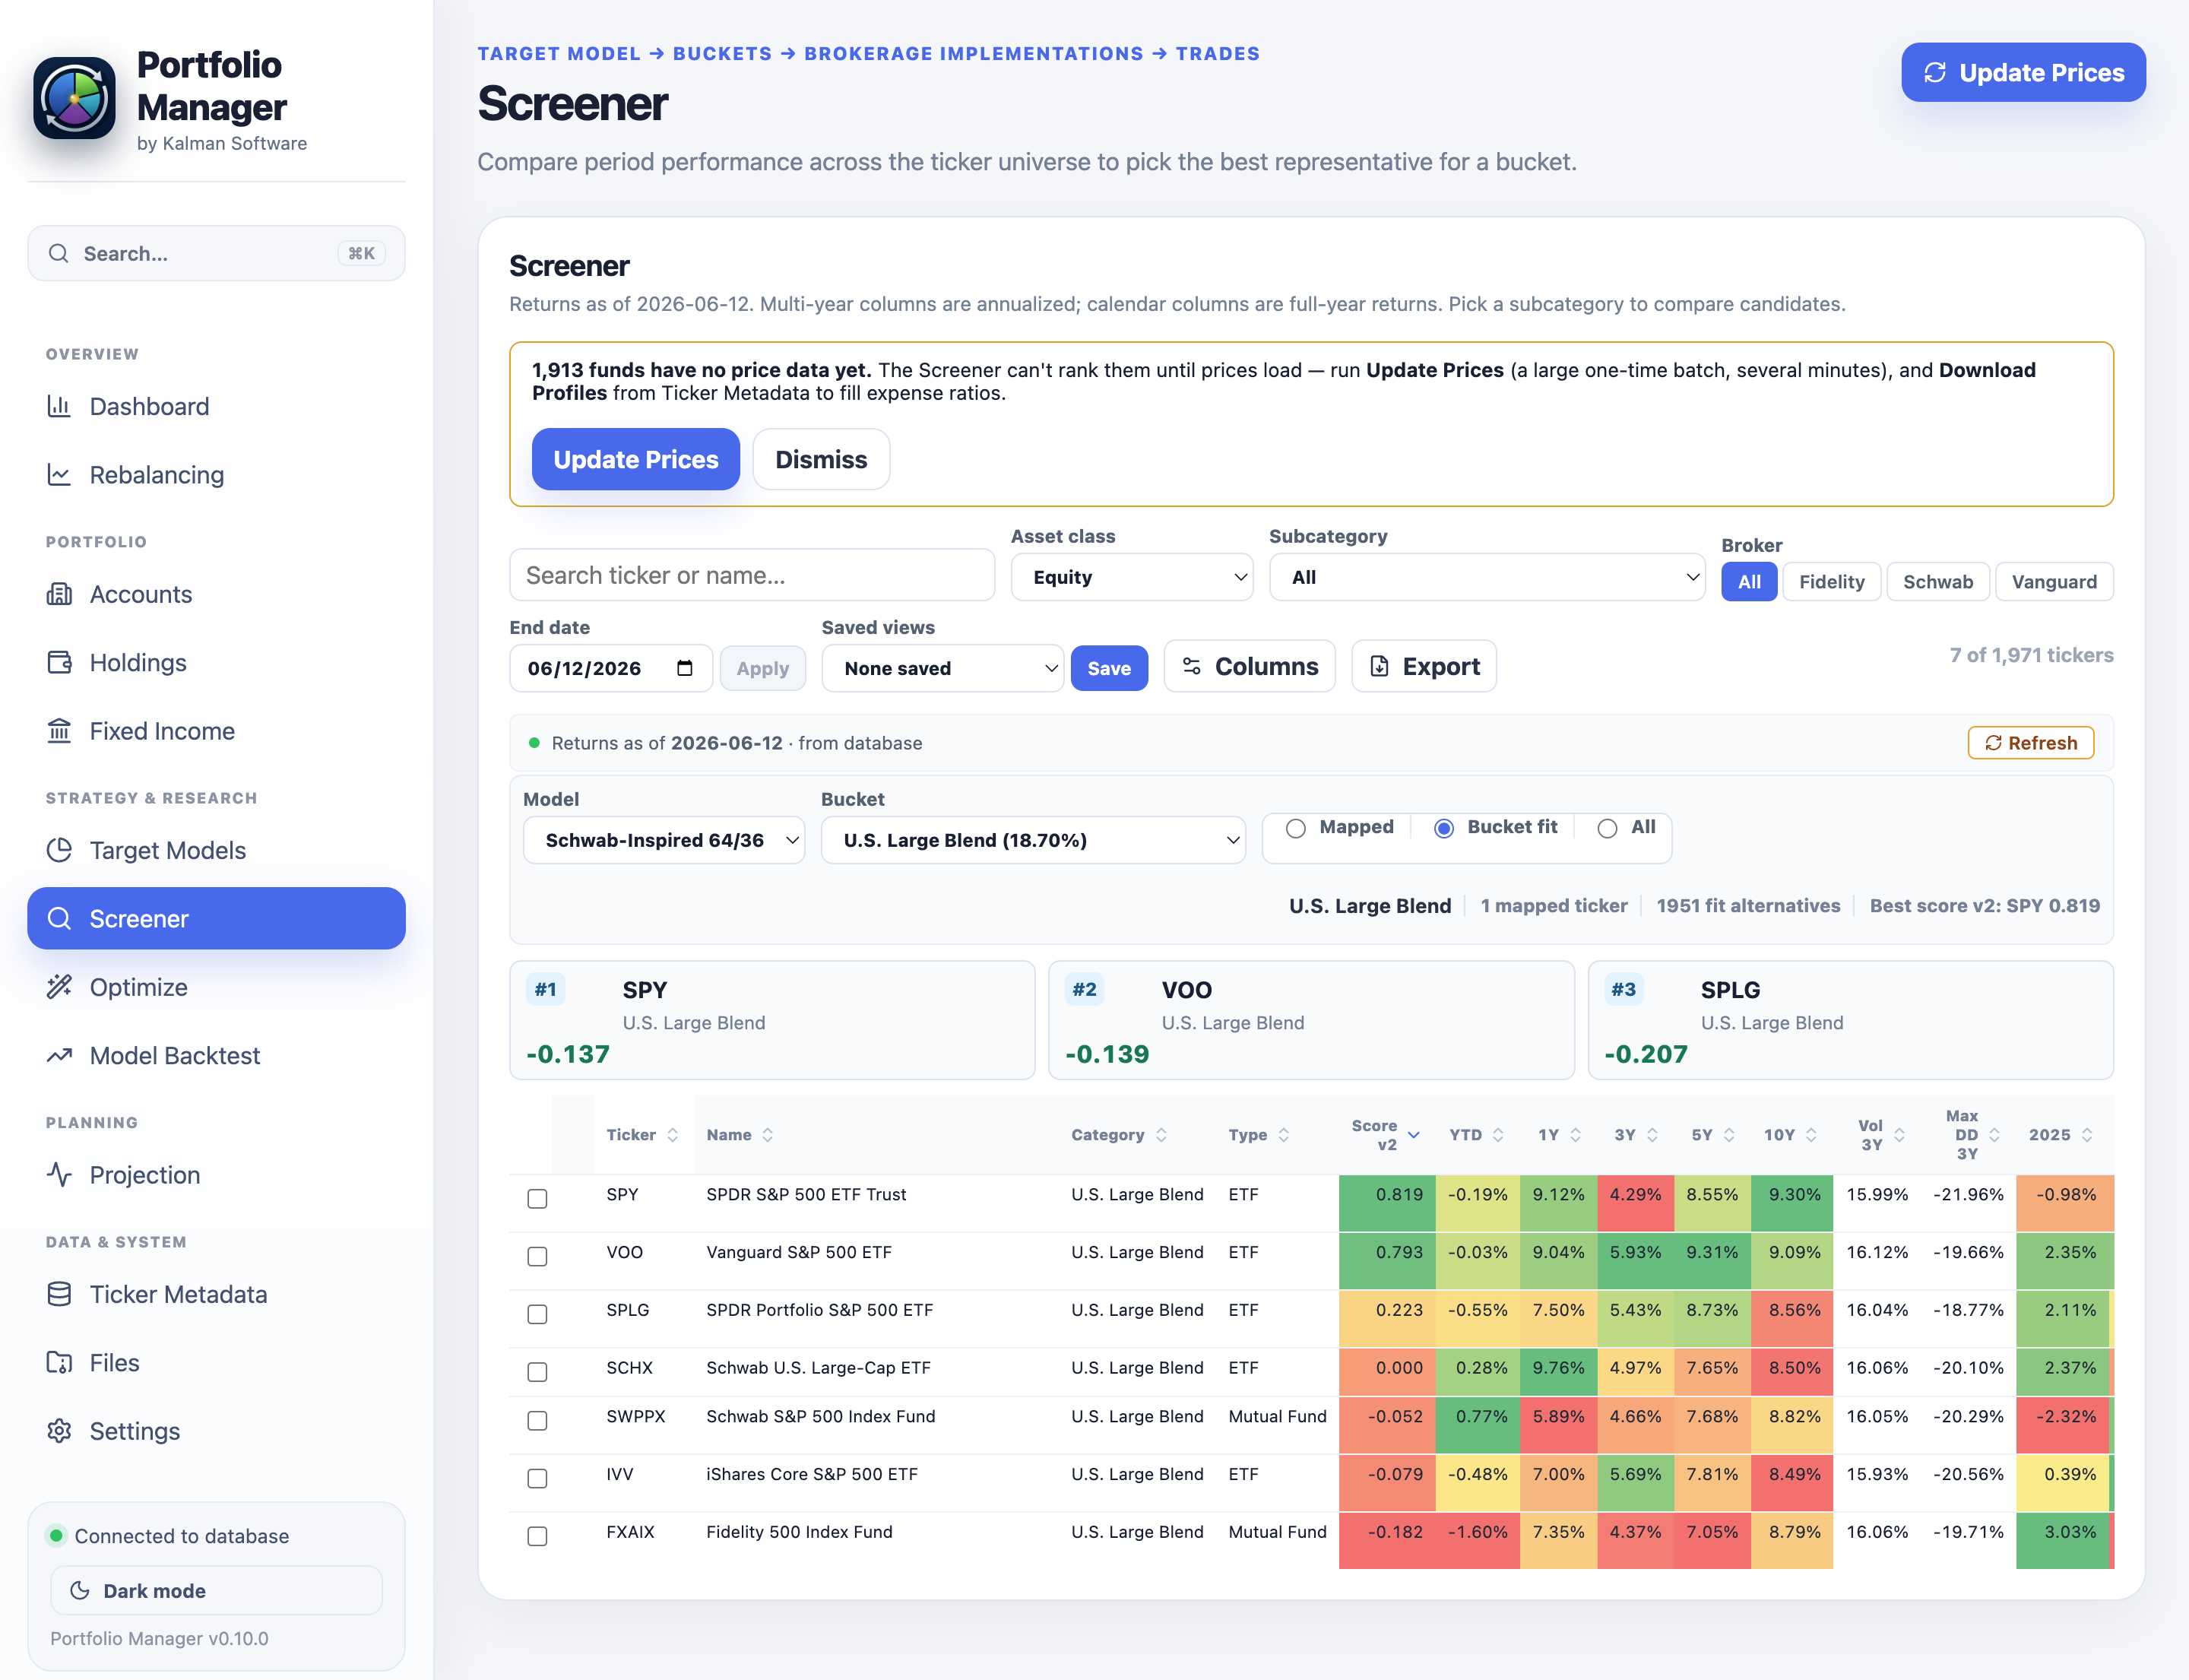Click the FXAIX YTD heatmap cell -1.60%
The width and height of the screenshot is (2189, 1680).
[1477, 1541]
